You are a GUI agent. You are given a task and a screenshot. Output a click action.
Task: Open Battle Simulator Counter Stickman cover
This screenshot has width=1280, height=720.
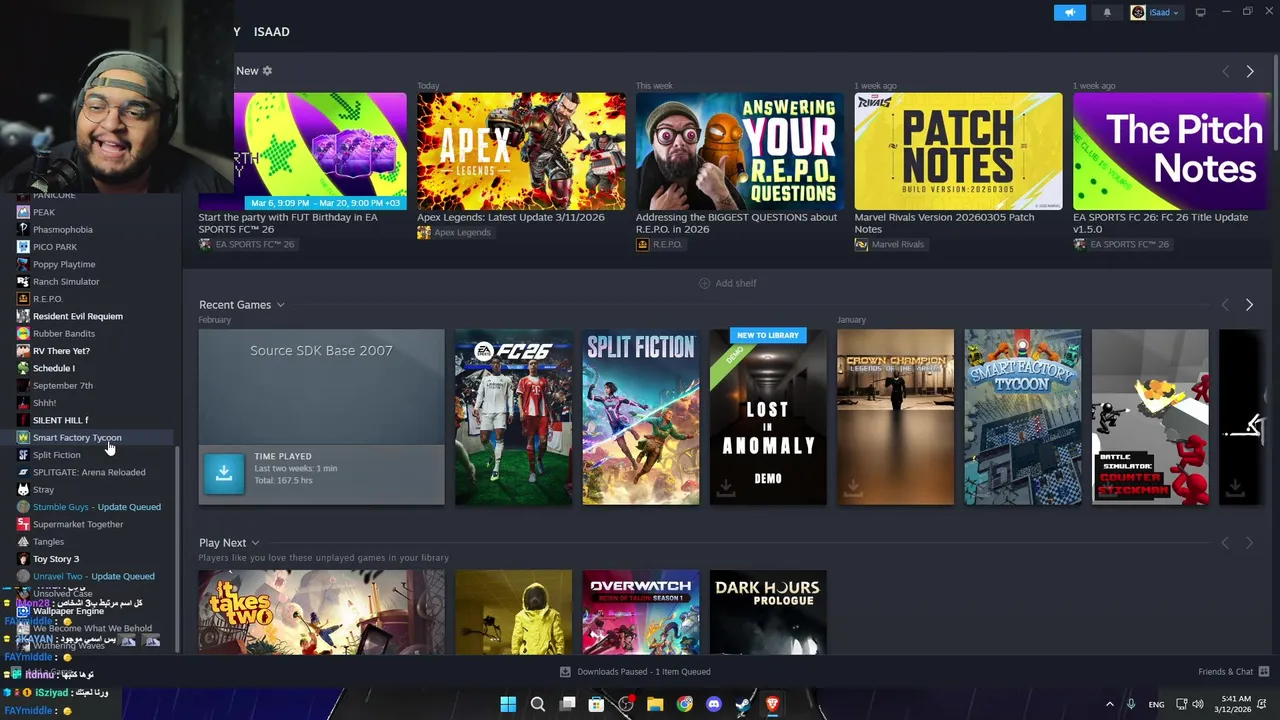tap(1150, 417)
